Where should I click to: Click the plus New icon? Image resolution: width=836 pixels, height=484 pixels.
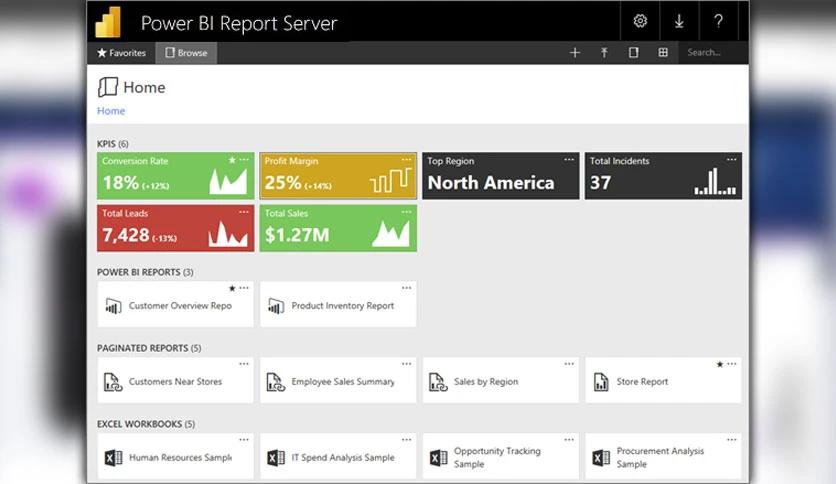[x=575, y=53]
